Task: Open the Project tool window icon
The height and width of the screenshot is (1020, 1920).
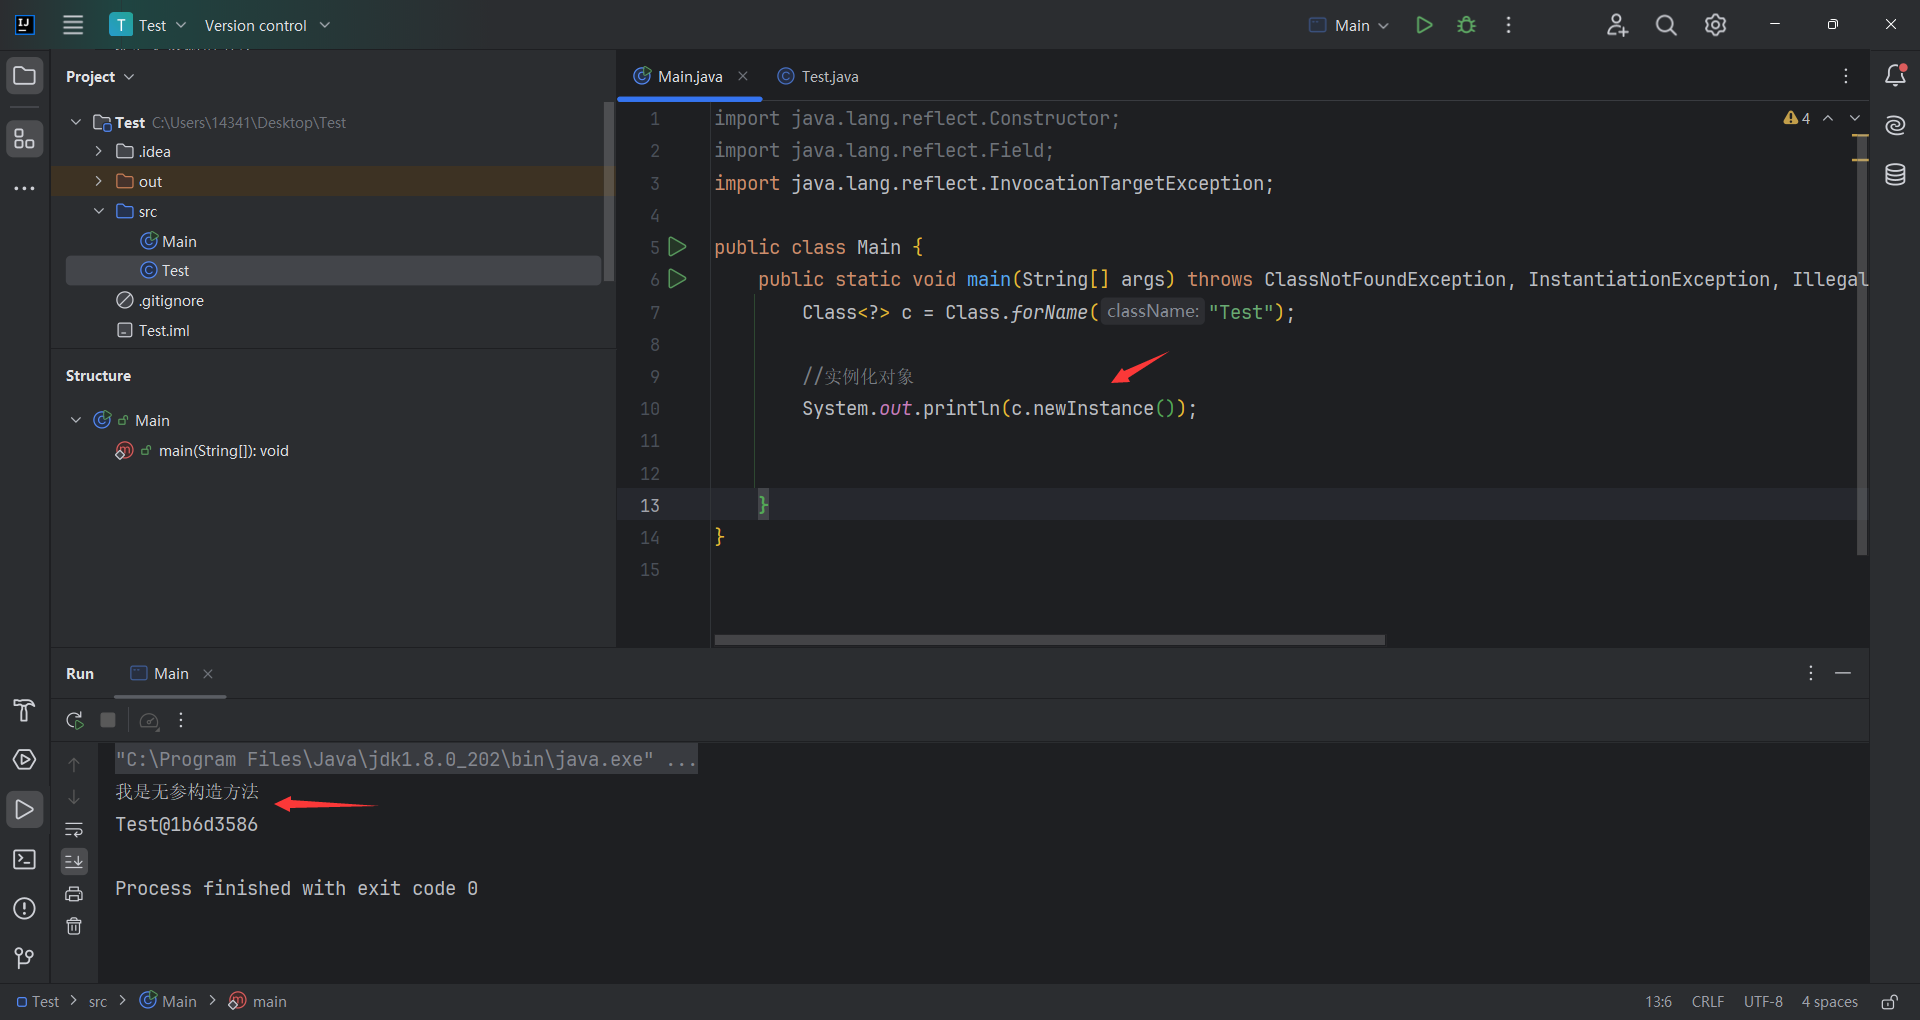Action: pyautogui.click(x=25, y=76)
